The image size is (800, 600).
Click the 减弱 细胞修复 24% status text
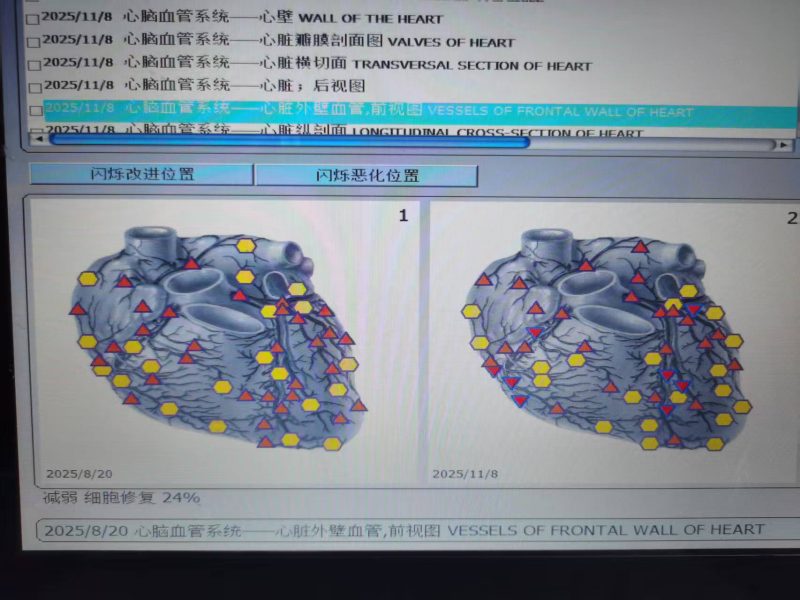[121, 498]
